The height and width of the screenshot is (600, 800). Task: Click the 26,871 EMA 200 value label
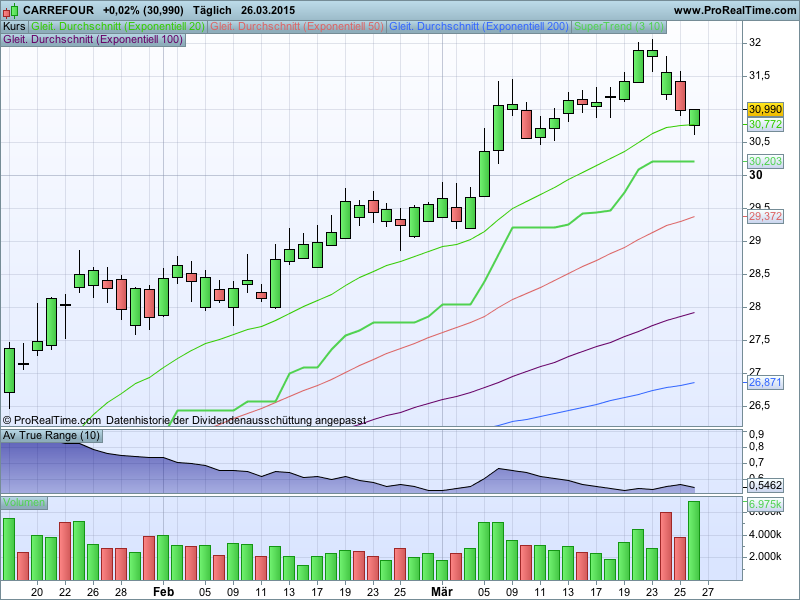pos(765,382)
